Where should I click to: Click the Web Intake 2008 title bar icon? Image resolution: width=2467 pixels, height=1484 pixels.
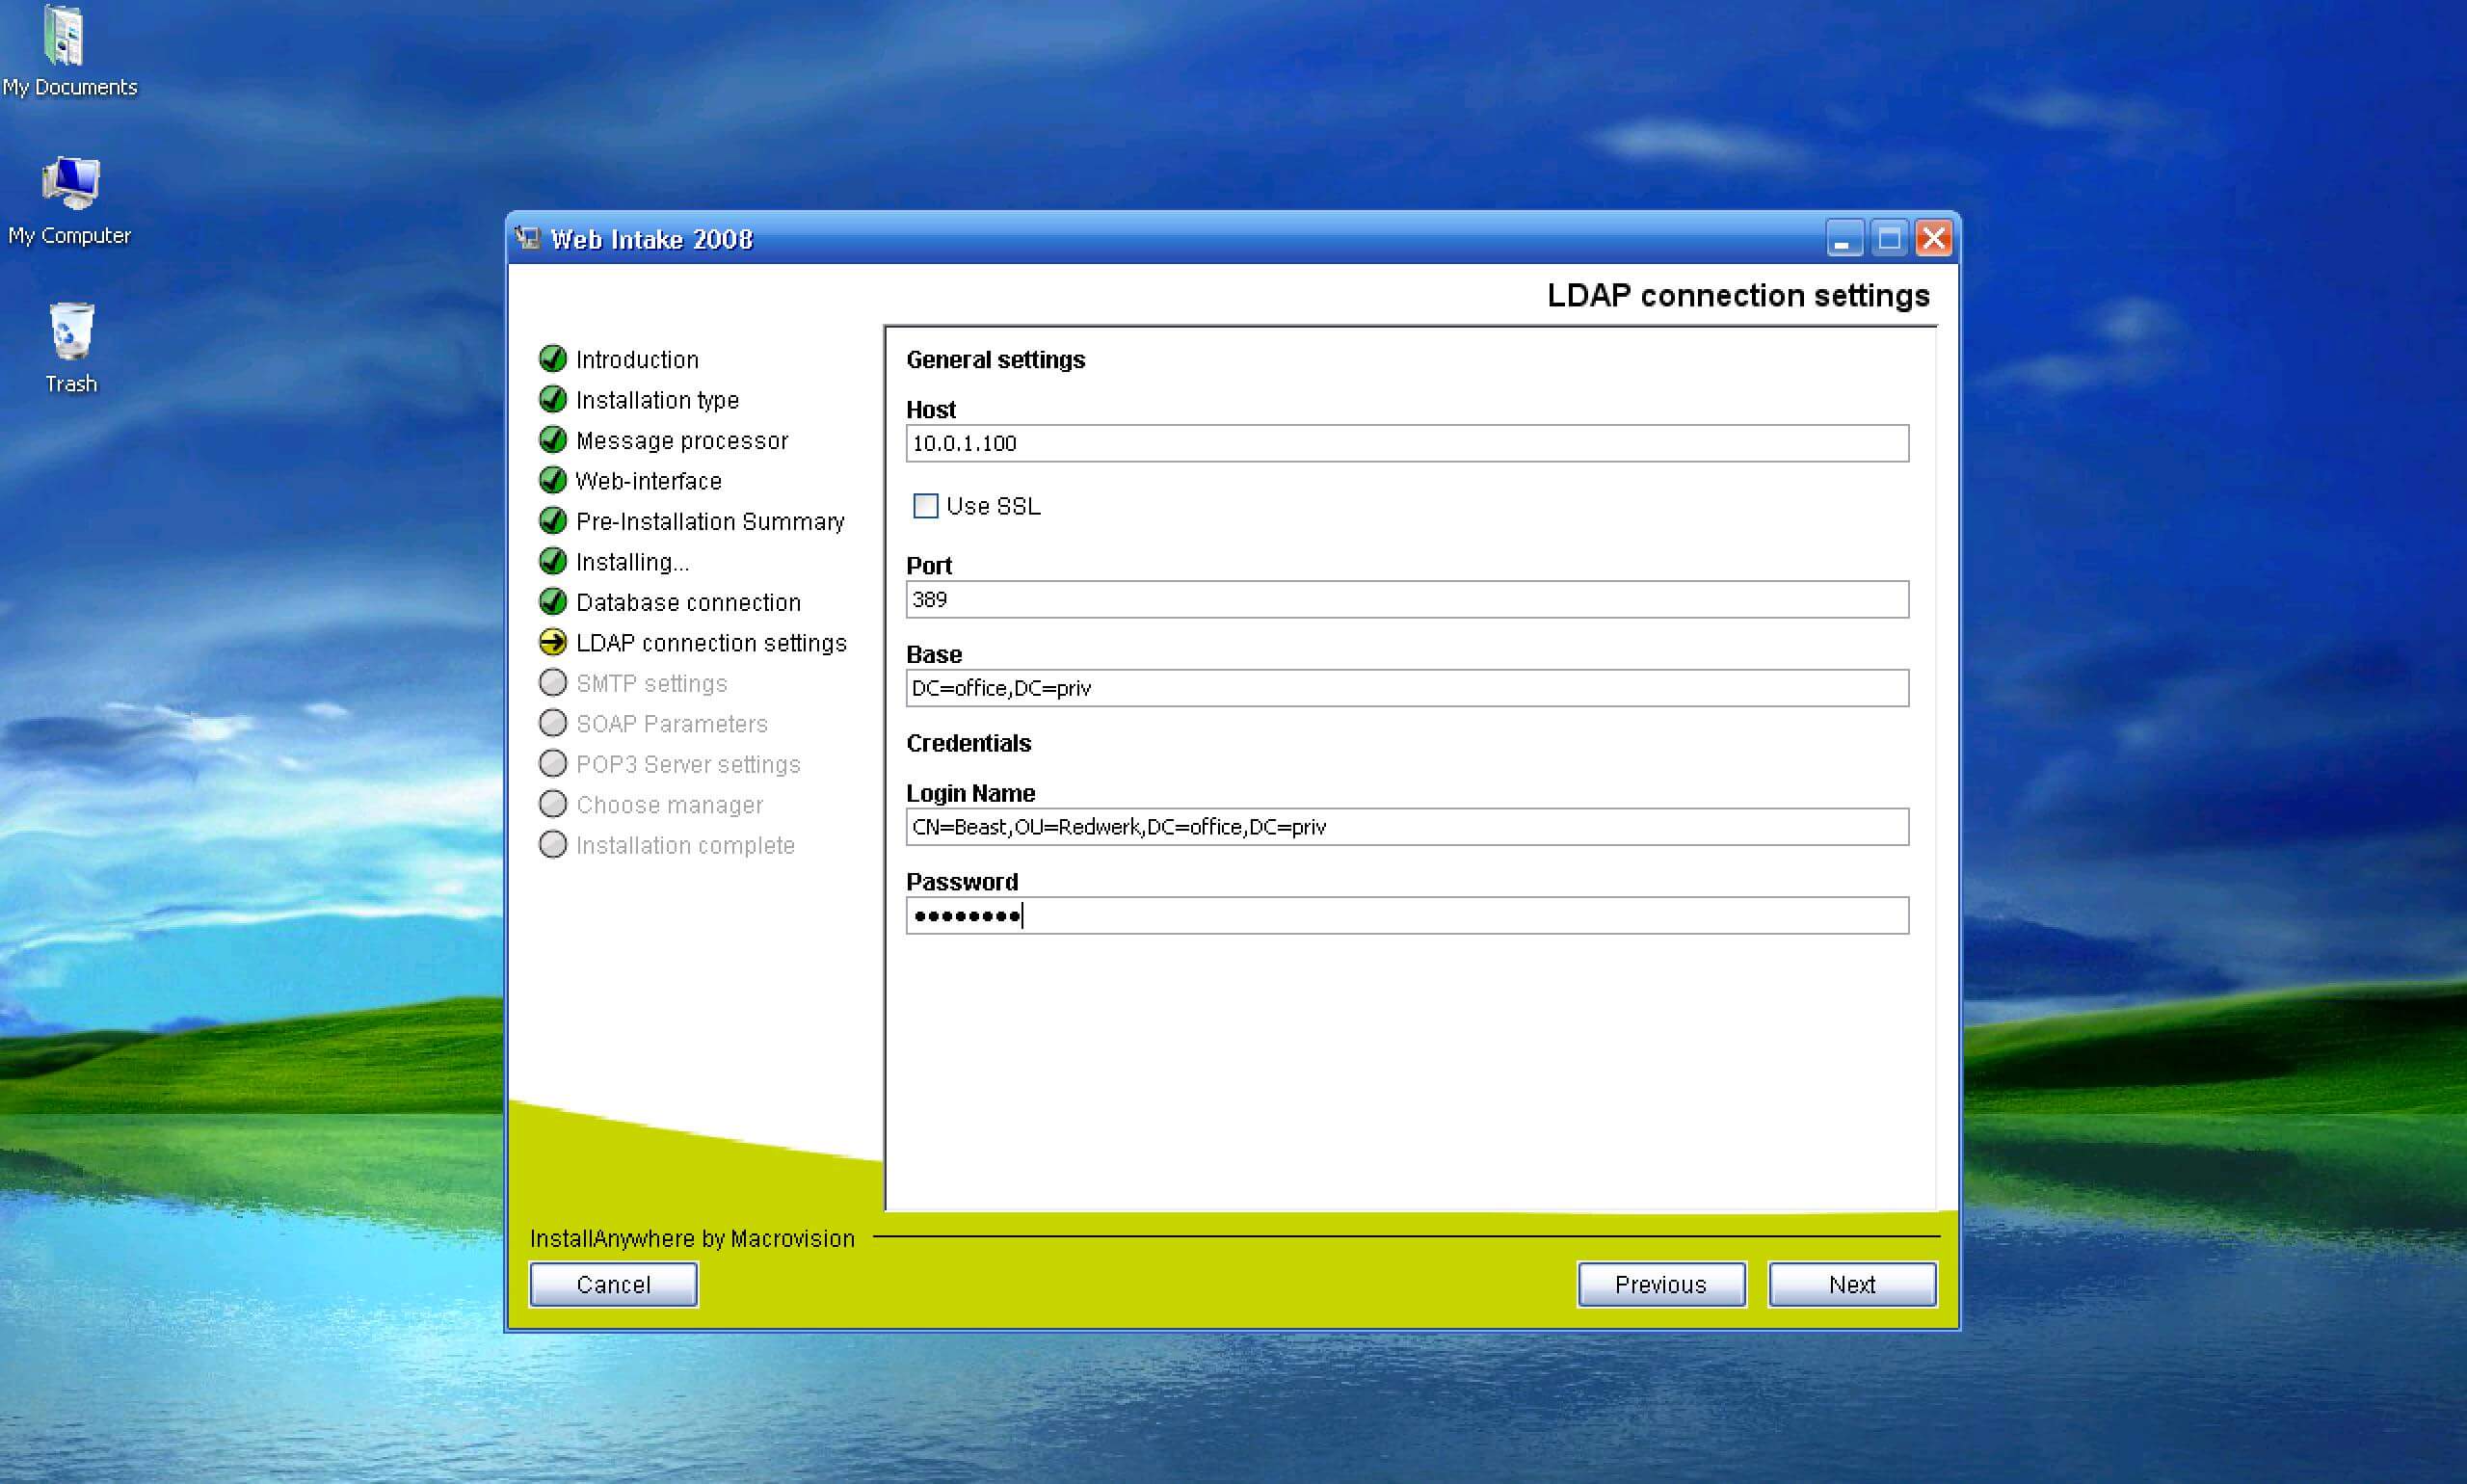pyautogui.click(x=527, y=238)
